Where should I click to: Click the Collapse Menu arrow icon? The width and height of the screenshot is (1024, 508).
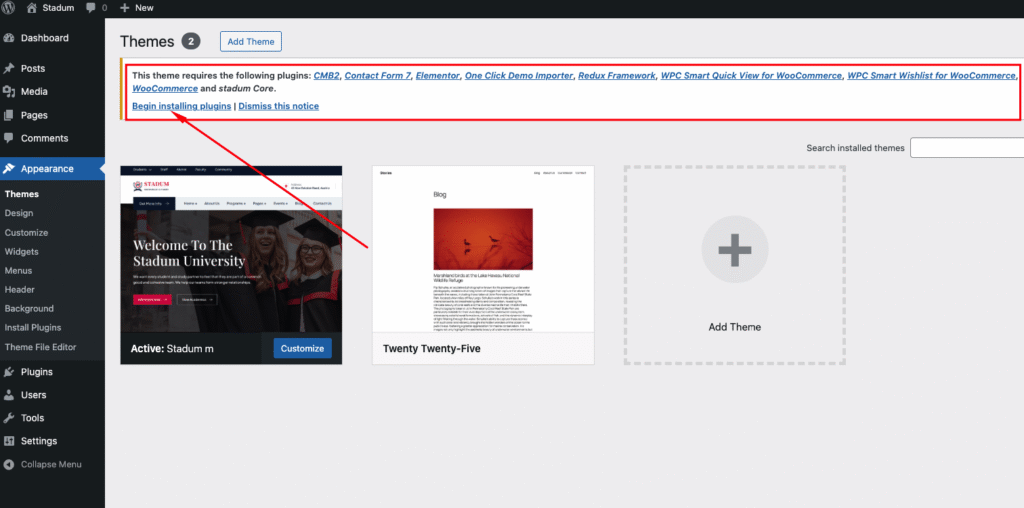pyautogui.click(x=9, y=464)
